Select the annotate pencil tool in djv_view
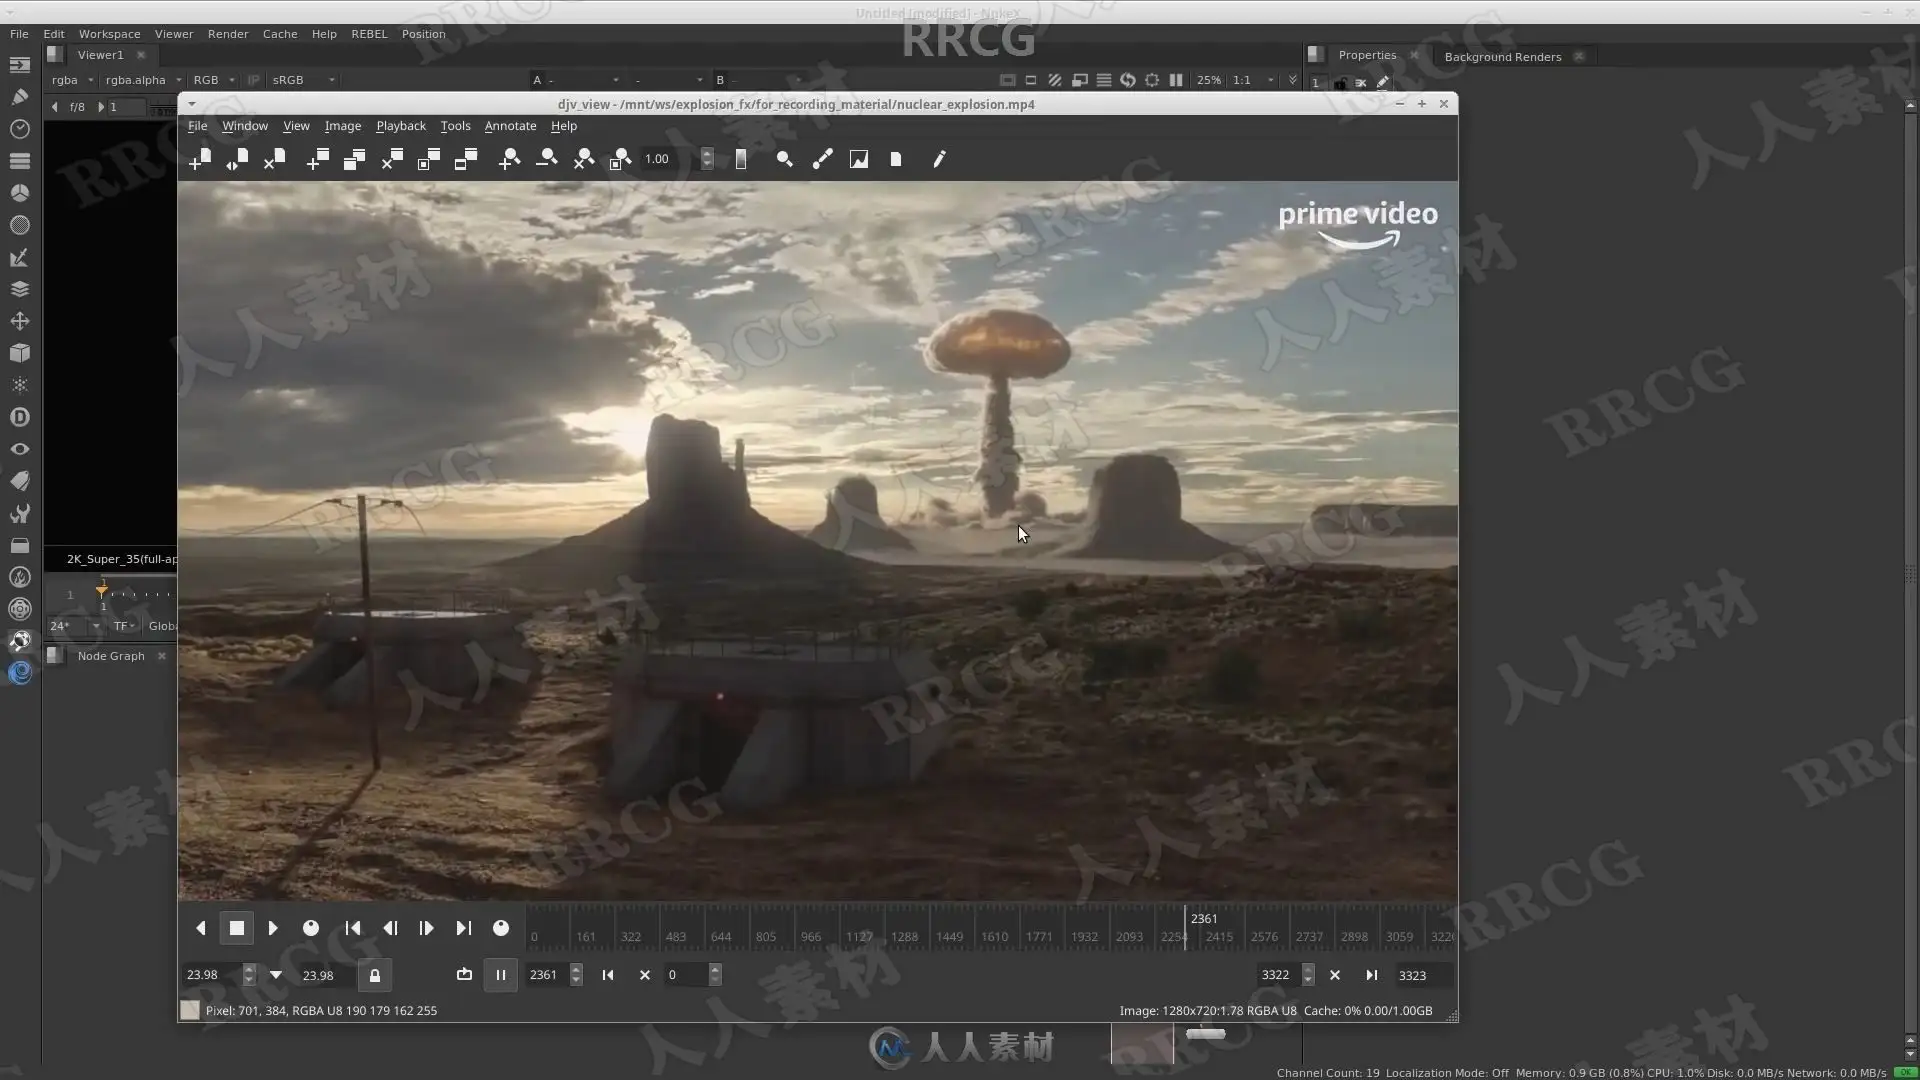Viewport: 1920px width, 1080px height. coord(939,159)
